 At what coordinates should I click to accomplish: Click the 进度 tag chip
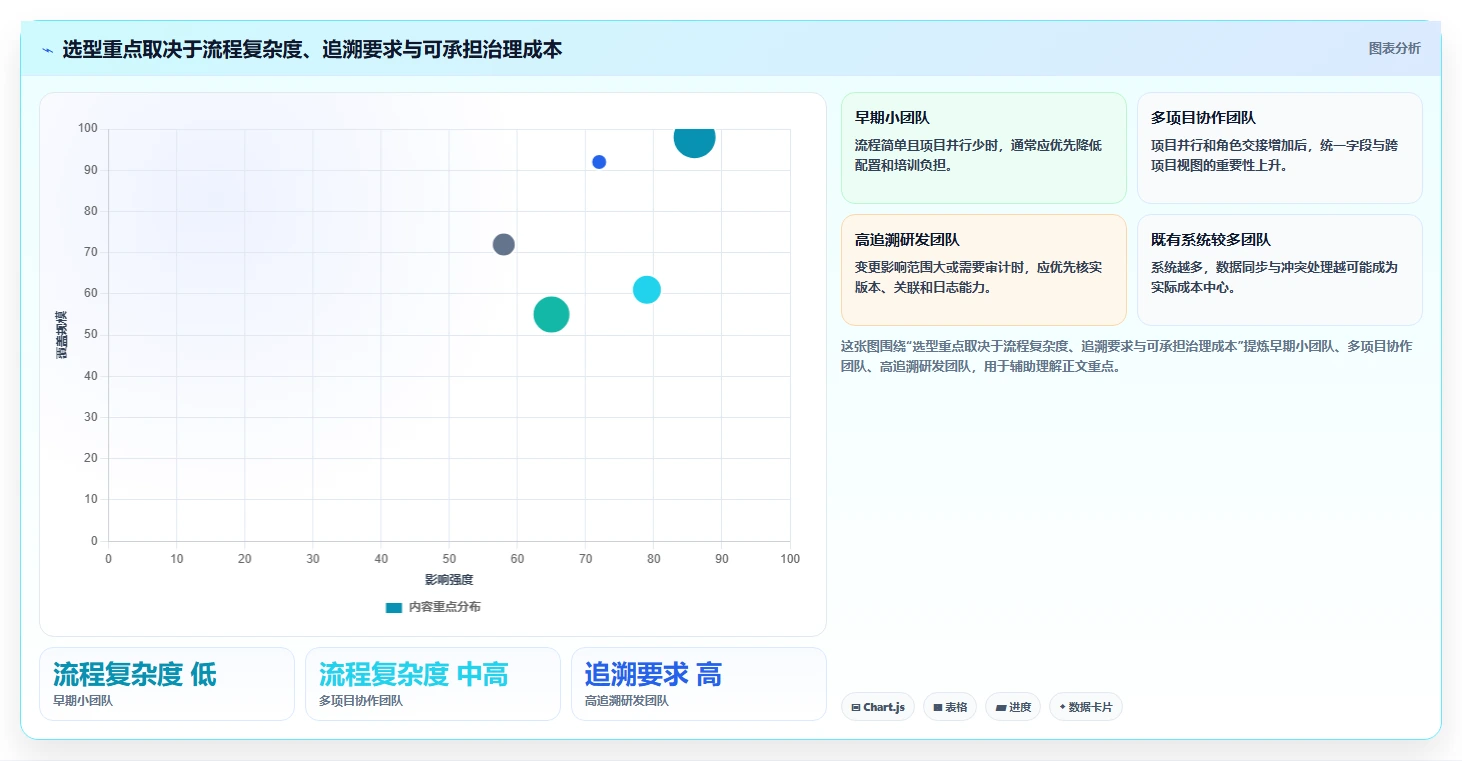(1013, 707)
